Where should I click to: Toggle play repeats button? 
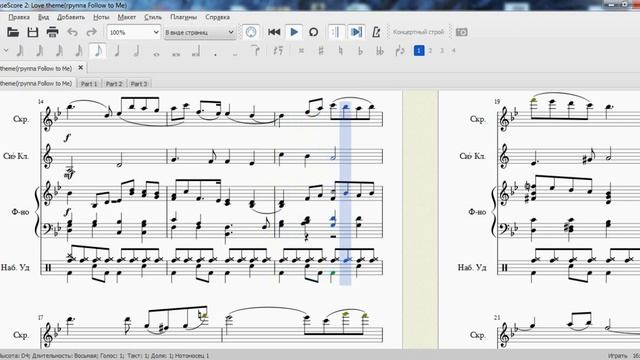[336, 32]
